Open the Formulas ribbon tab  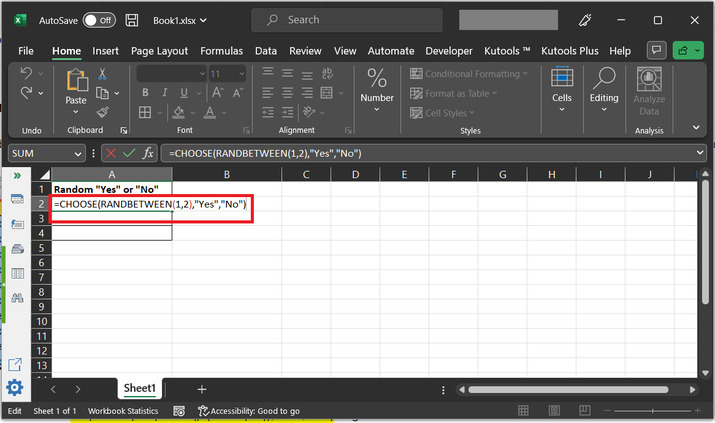pyautogui.click(x=221, y=50)
